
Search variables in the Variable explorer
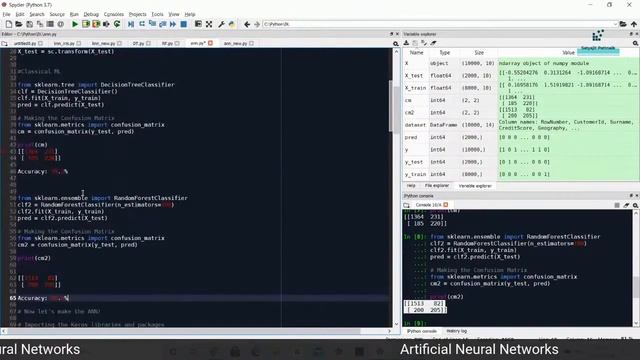pyautogui.click(x=635, y=43)
